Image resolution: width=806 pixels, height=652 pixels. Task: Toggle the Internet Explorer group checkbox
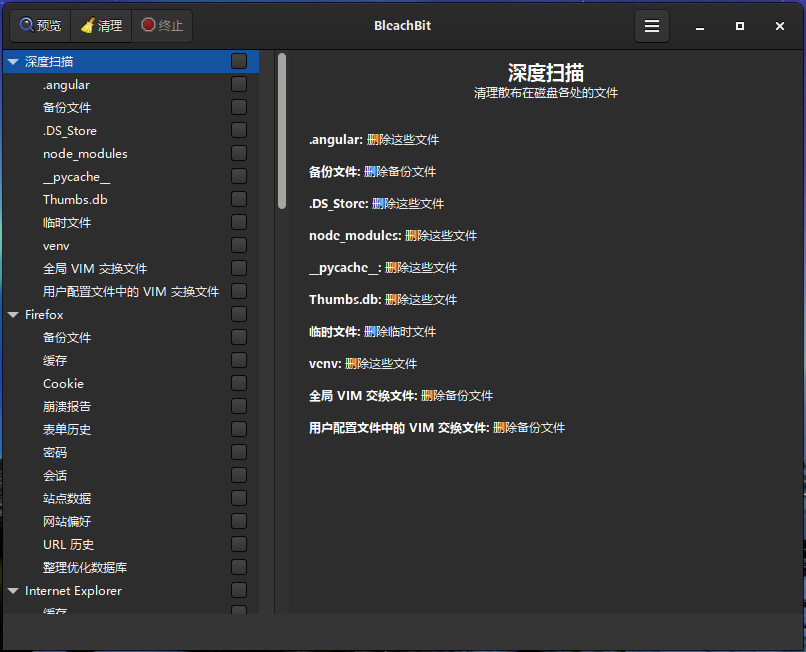239,590
